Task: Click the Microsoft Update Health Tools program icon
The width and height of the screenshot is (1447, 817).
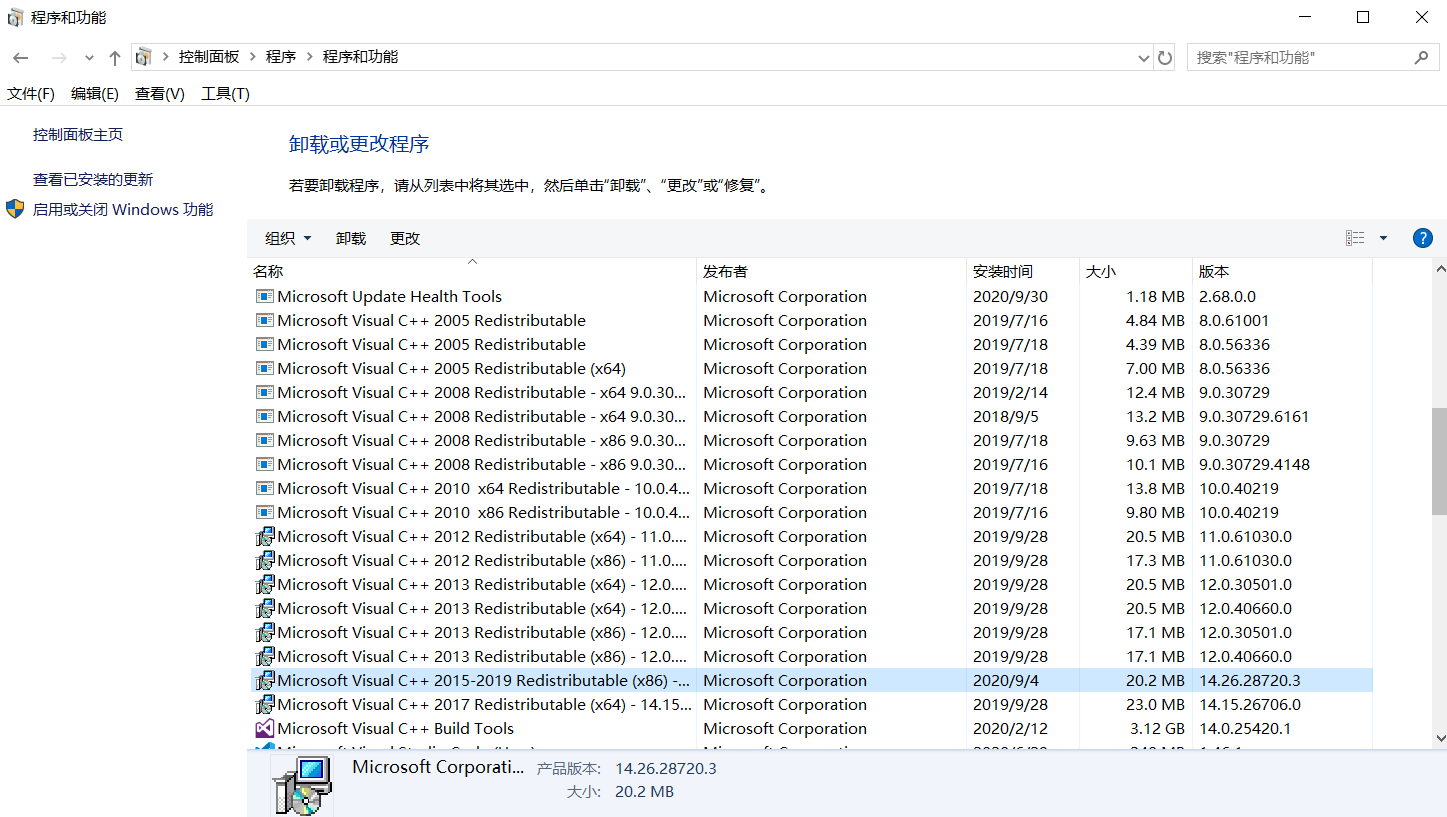Action: (265, 296)
